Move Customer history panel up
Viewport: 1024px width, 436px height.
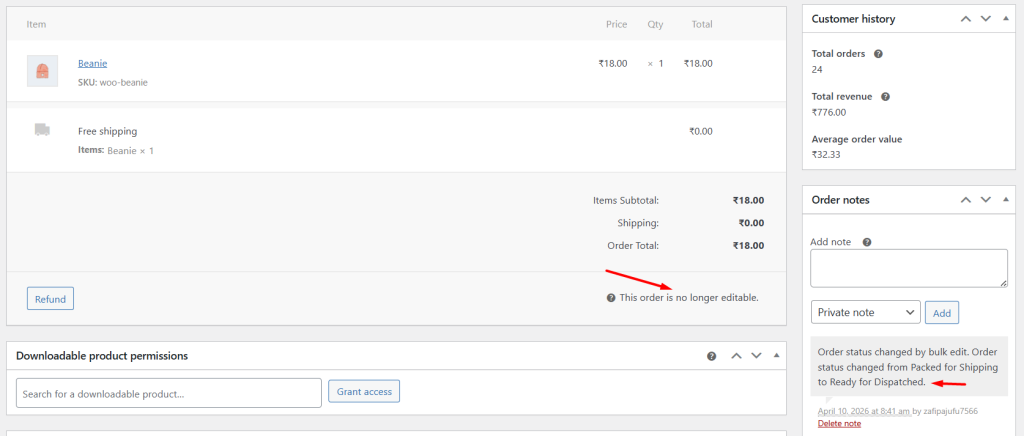click(x=966, y=19)
